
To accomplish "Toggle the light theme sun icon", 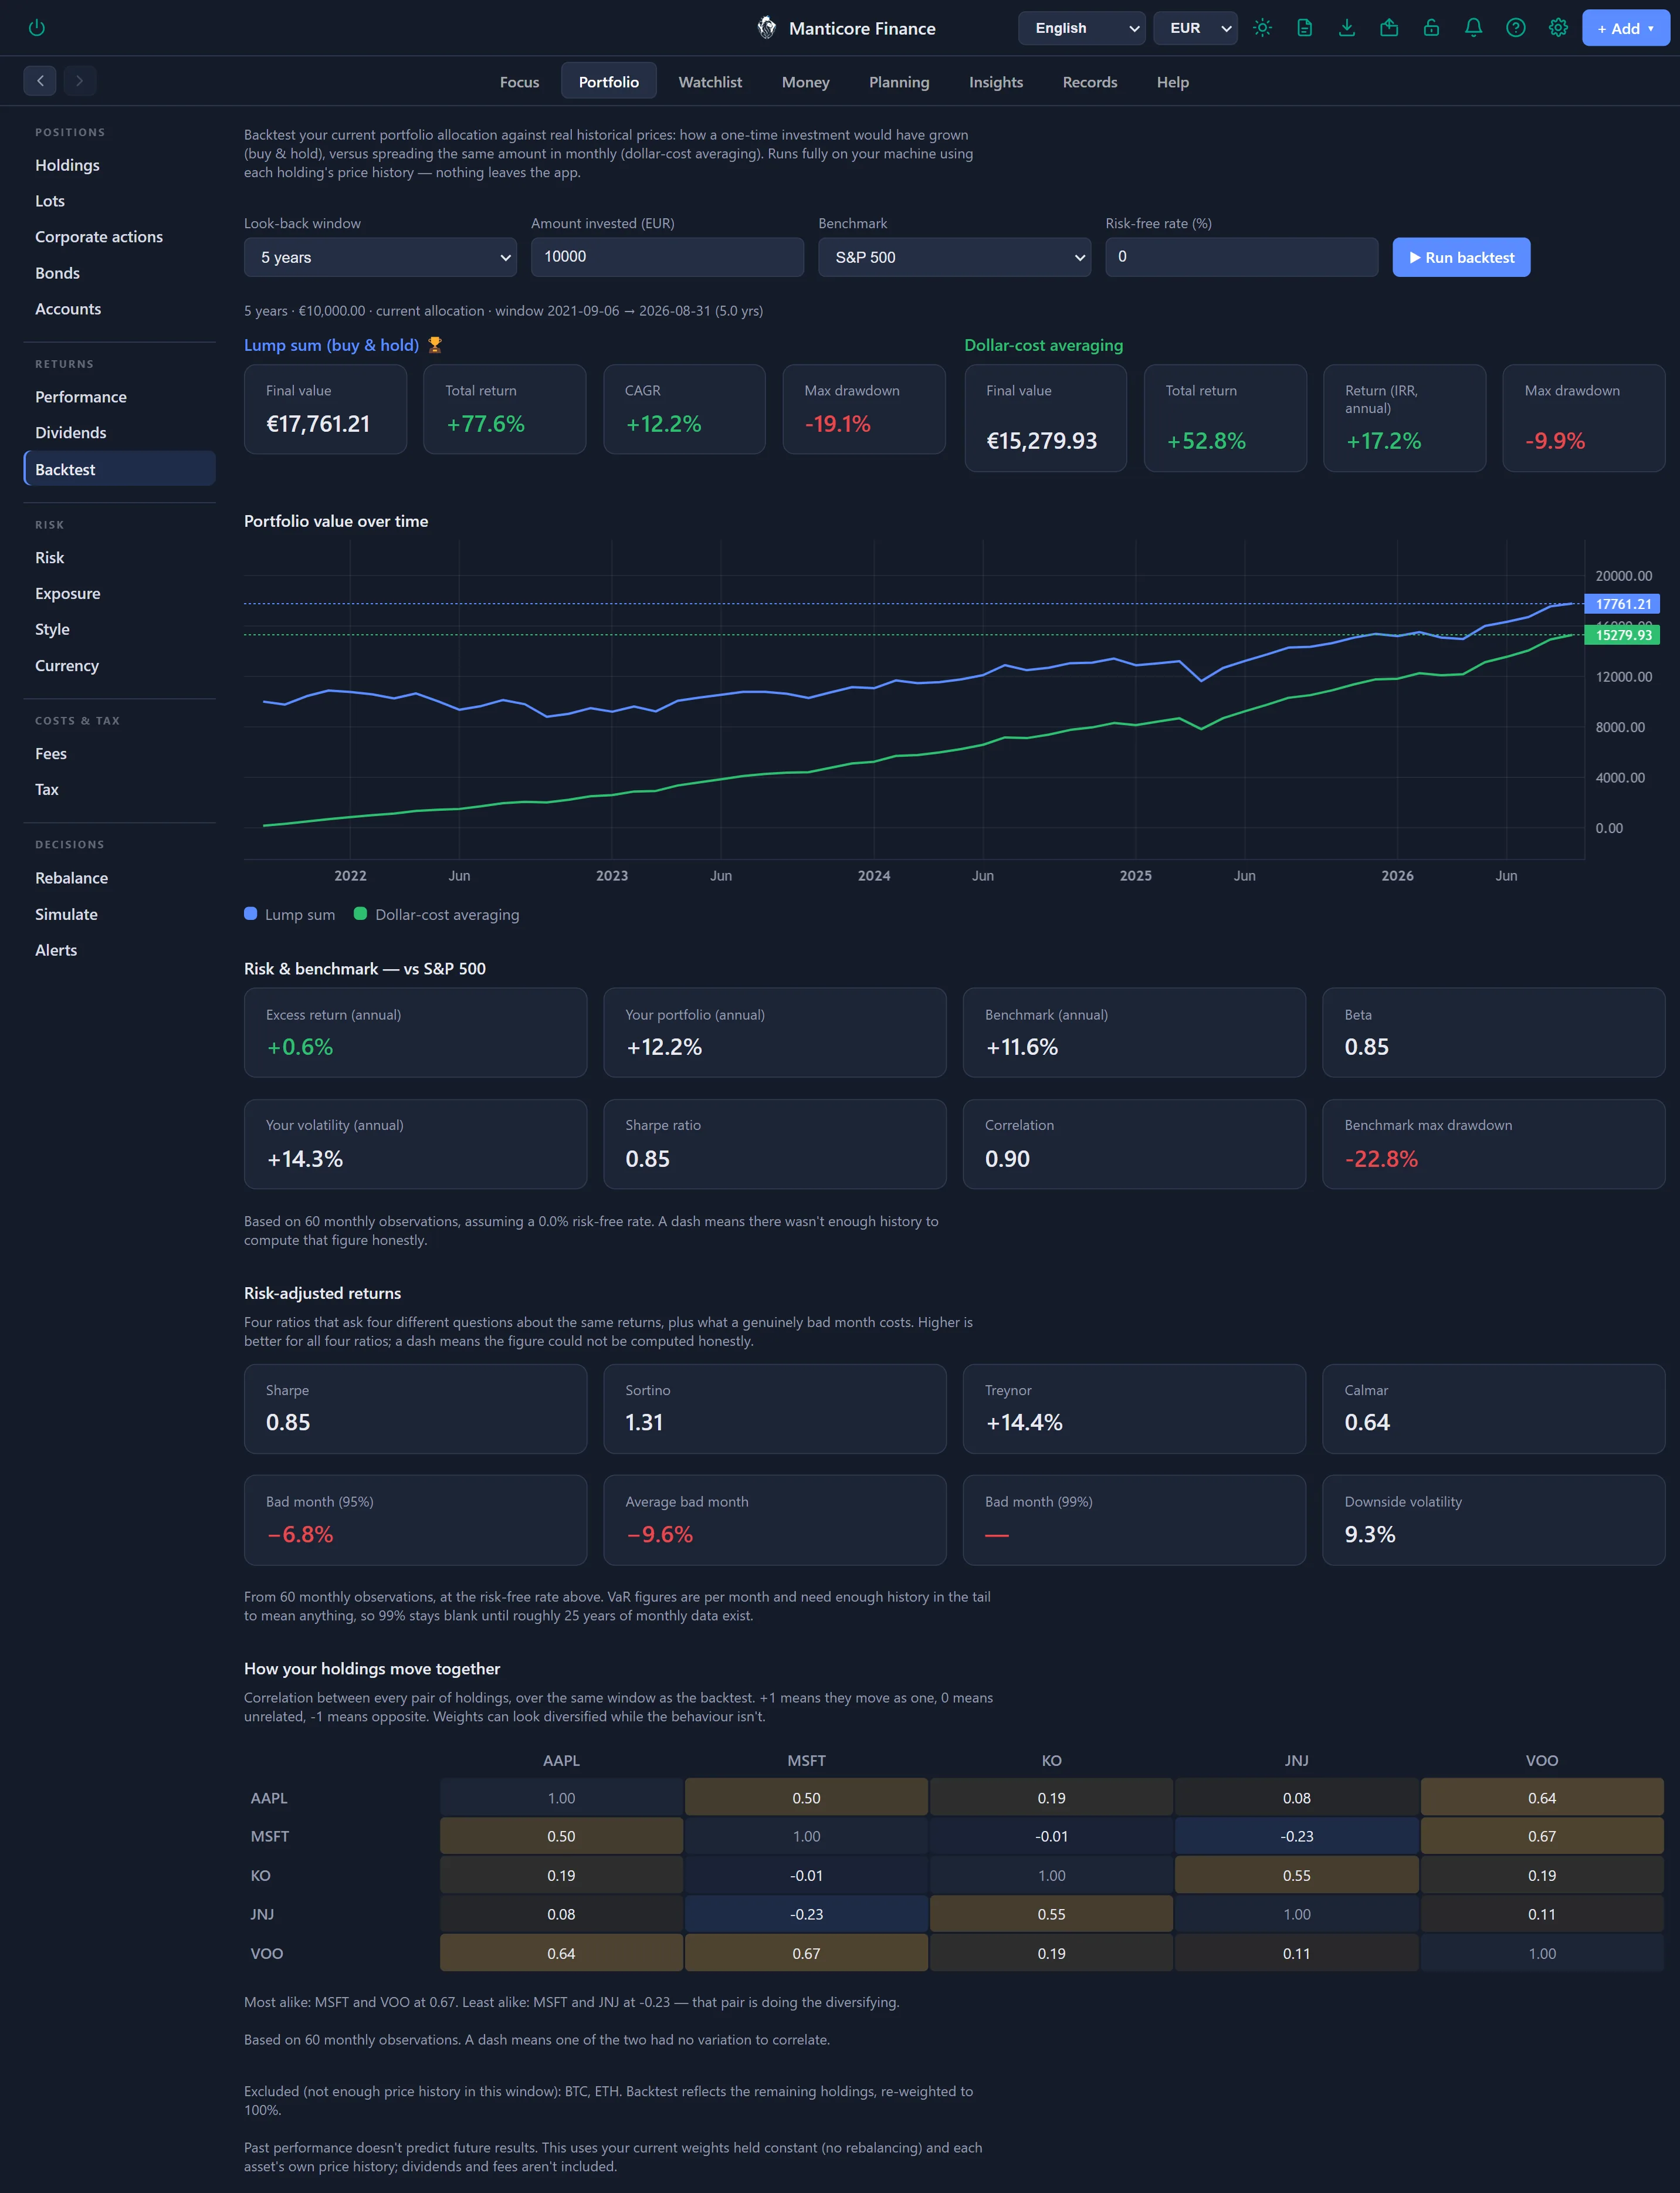I will tap(1262, 28).
